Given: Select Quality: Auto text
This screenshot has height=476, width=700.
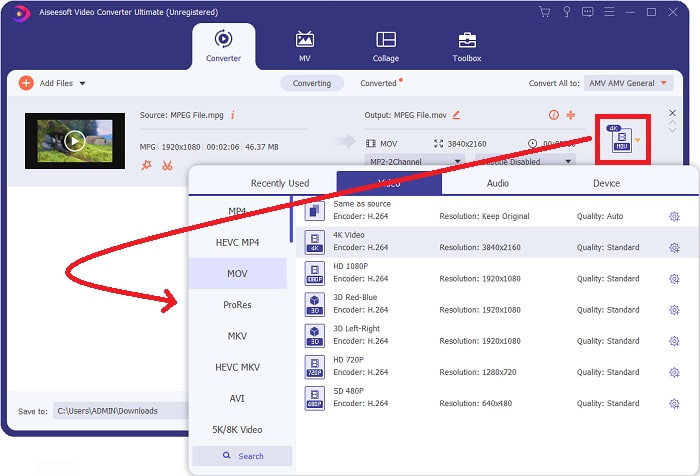Looking at the screenshot, I should [600, 216].
